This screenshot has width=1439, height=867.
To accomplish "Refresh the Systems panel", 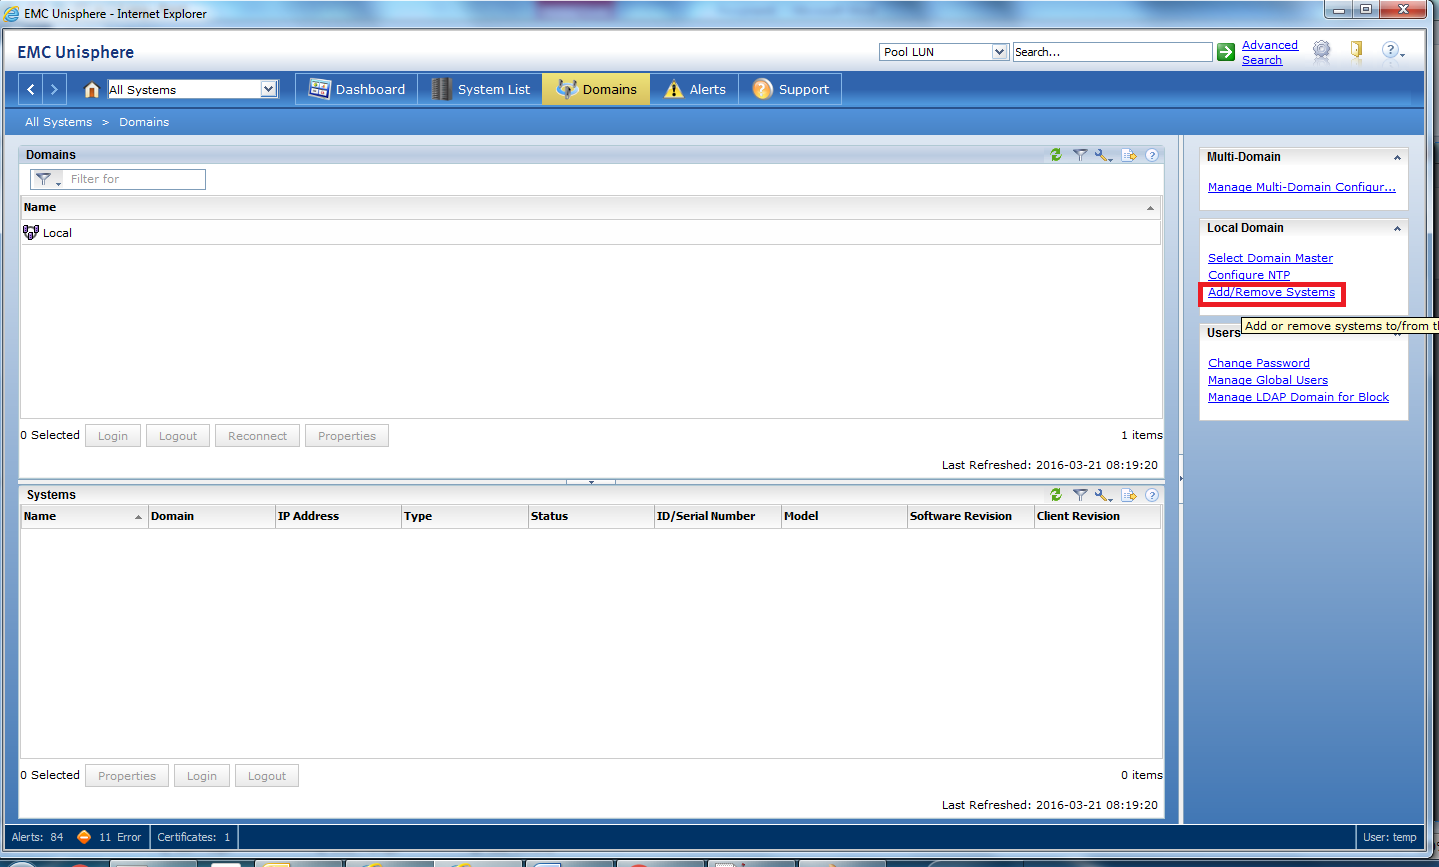I will (1056, 495).
